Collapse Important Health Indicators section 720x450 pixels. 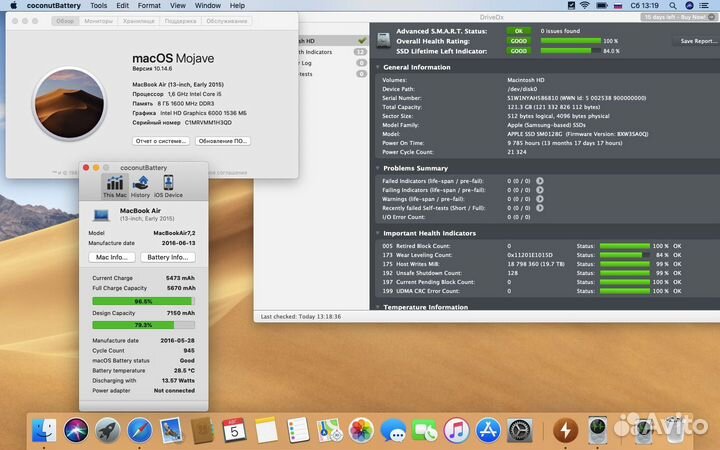tap(378, 233)
